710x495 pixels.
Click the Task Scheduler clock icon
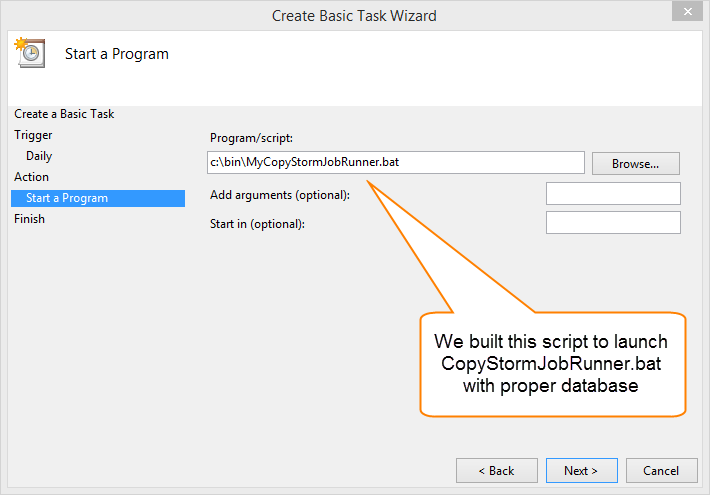[30, 53]
